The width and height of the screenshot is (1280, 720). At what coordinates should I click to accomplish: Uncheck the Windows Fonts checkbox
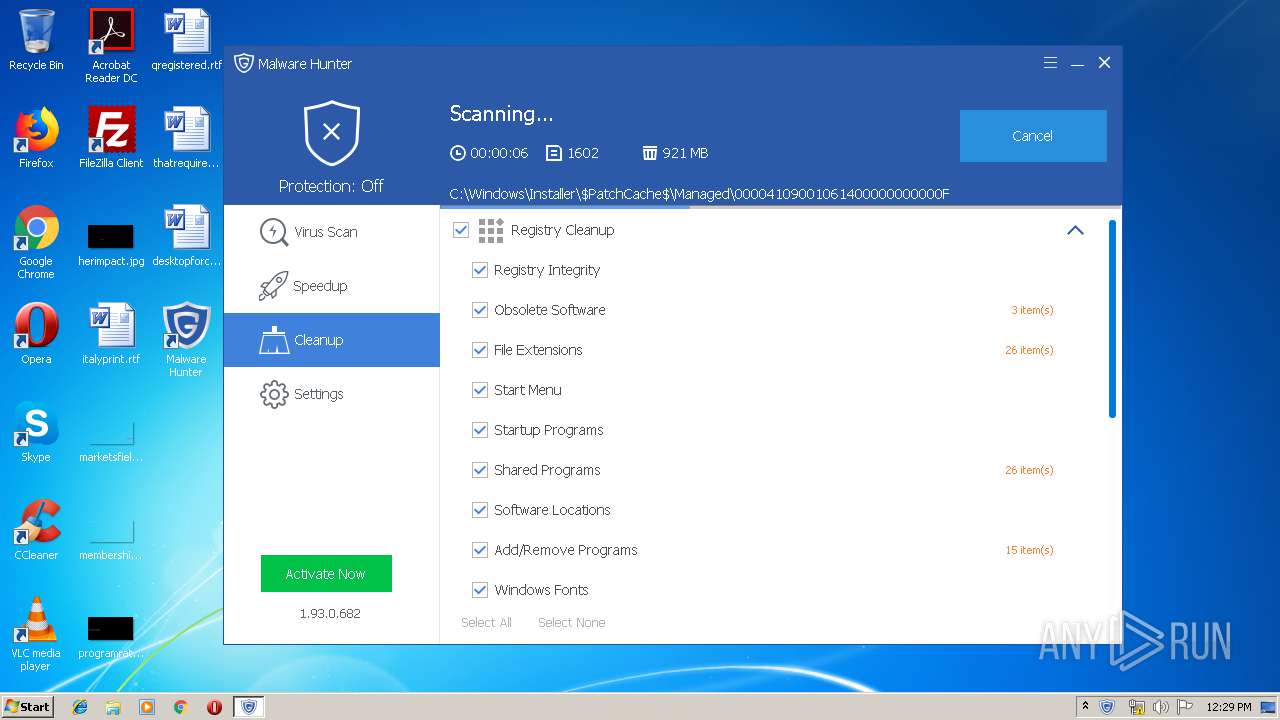(x=480, y=590)
